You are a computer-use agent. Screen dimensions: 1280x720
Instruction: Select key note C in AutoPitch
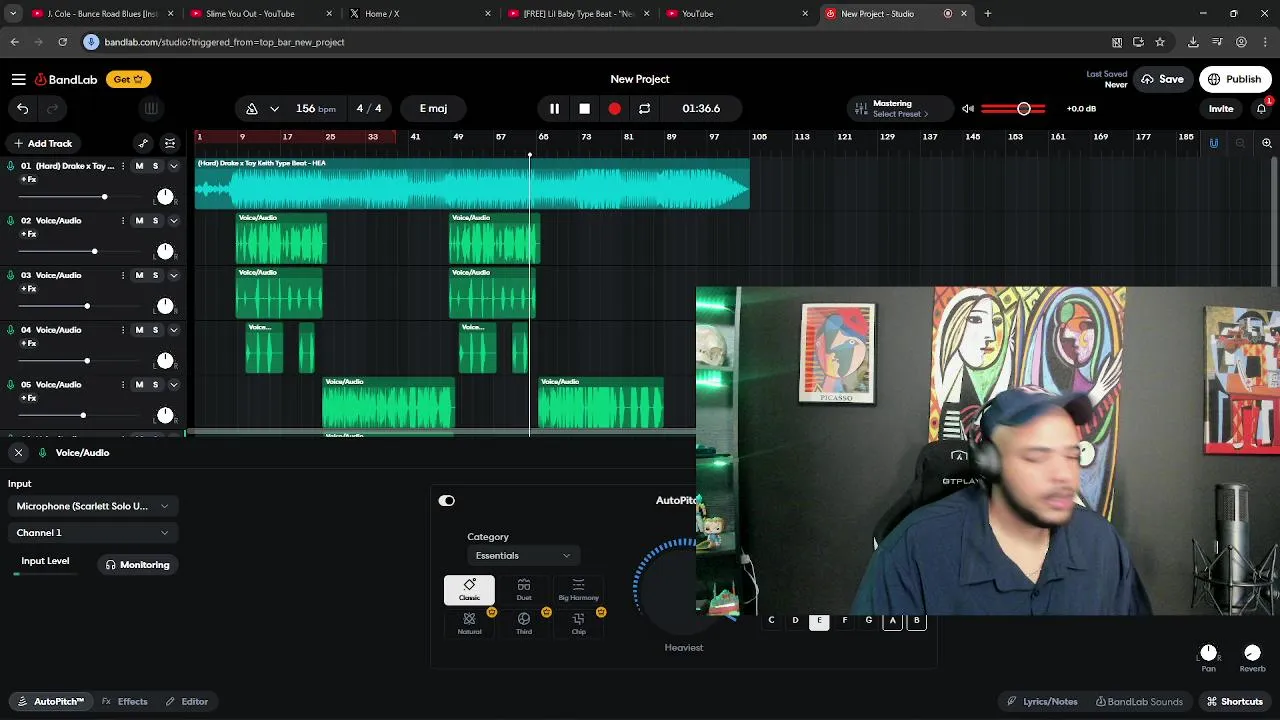point(771,621)
